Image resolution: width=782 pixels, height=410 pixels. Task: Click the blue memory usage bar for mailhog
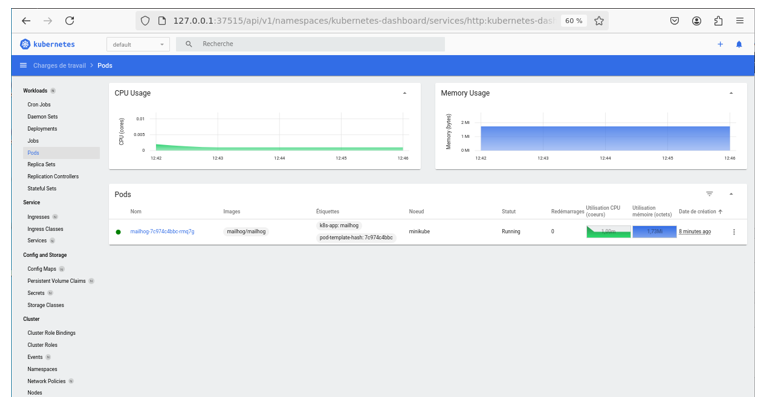click(x=654, y=232)
